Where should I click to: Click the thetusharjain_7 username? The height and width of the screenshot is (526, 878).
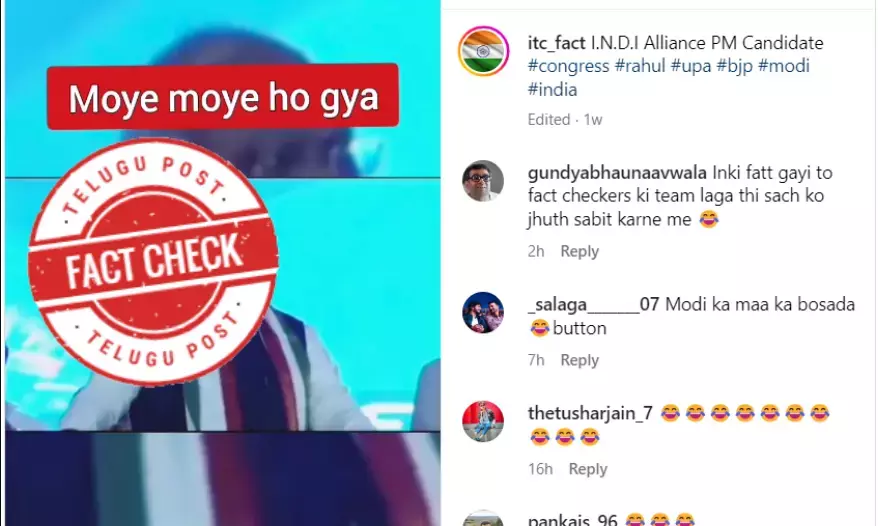point(590,413)
